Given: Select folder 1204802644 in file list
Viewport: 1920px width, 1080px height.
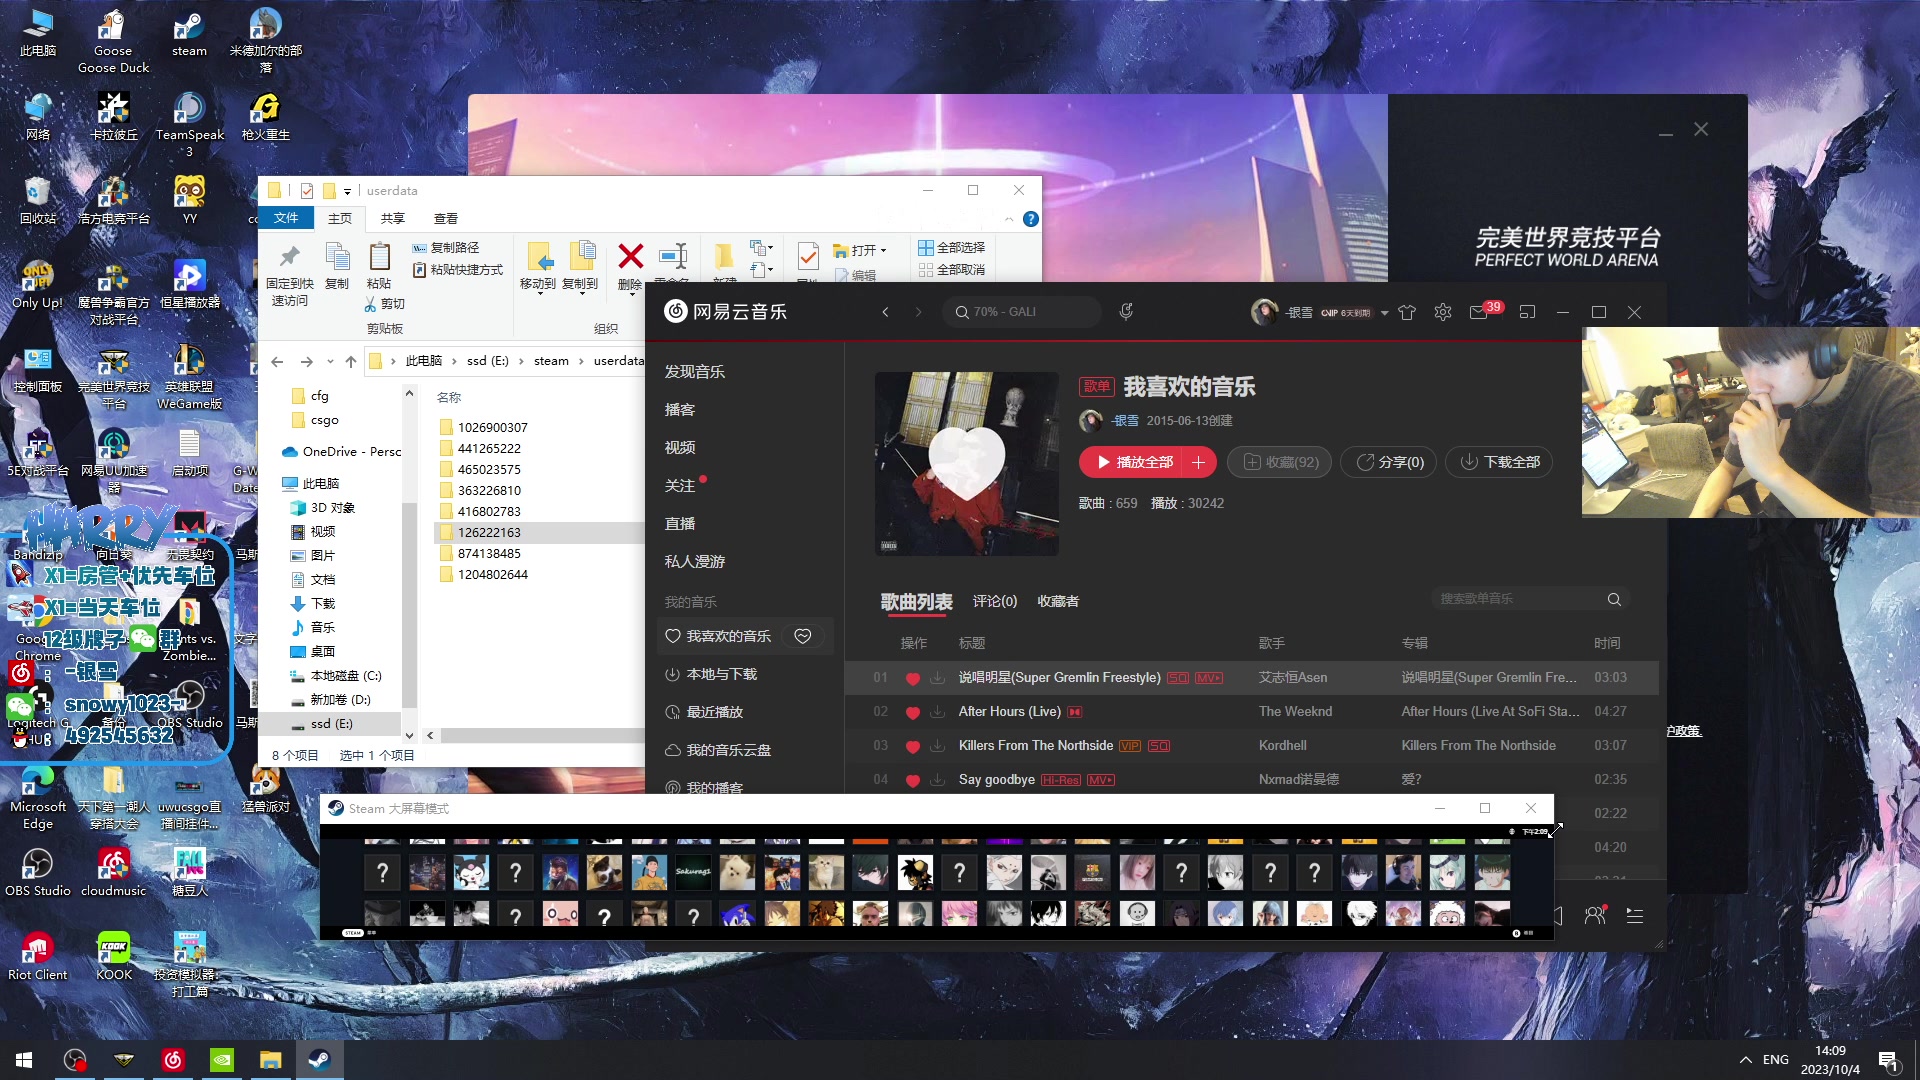Looking at the screenshot, I should (493, 574).
